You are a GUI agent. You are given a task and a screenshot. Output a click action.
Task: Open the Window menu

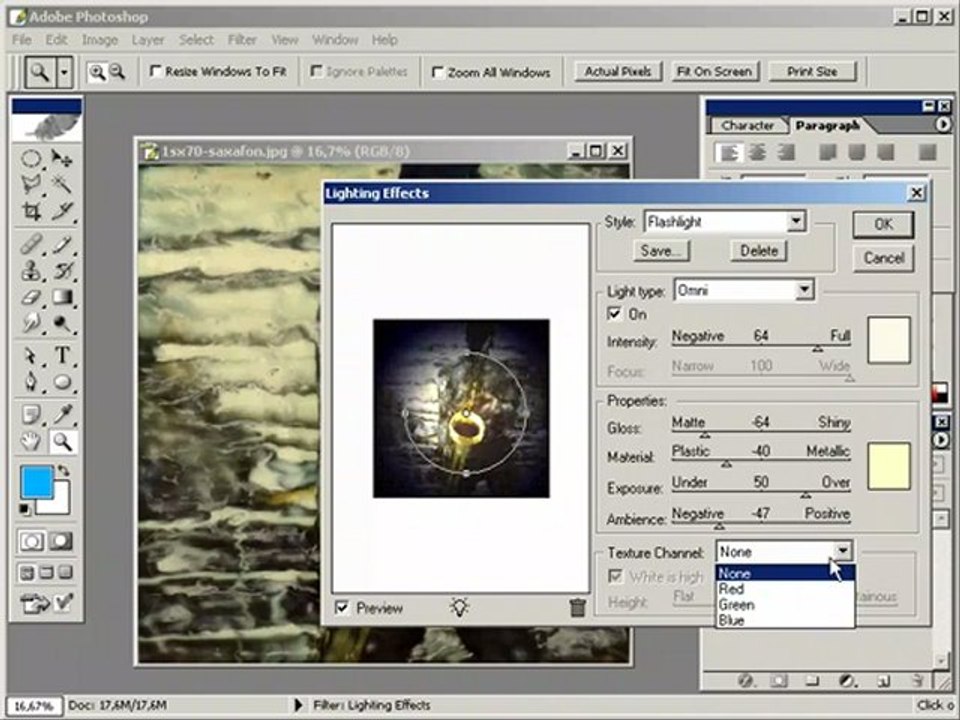click(335, 40)
